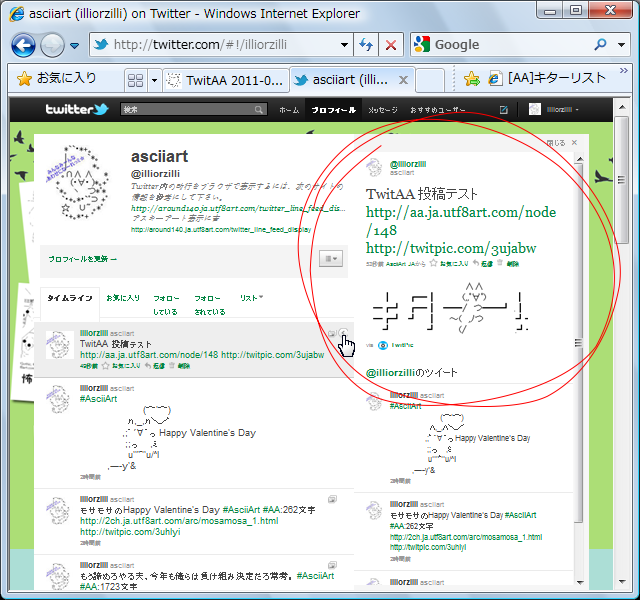Open おすすめユーザー in Twitter nav
640x600 pixels.
[438, 110]
